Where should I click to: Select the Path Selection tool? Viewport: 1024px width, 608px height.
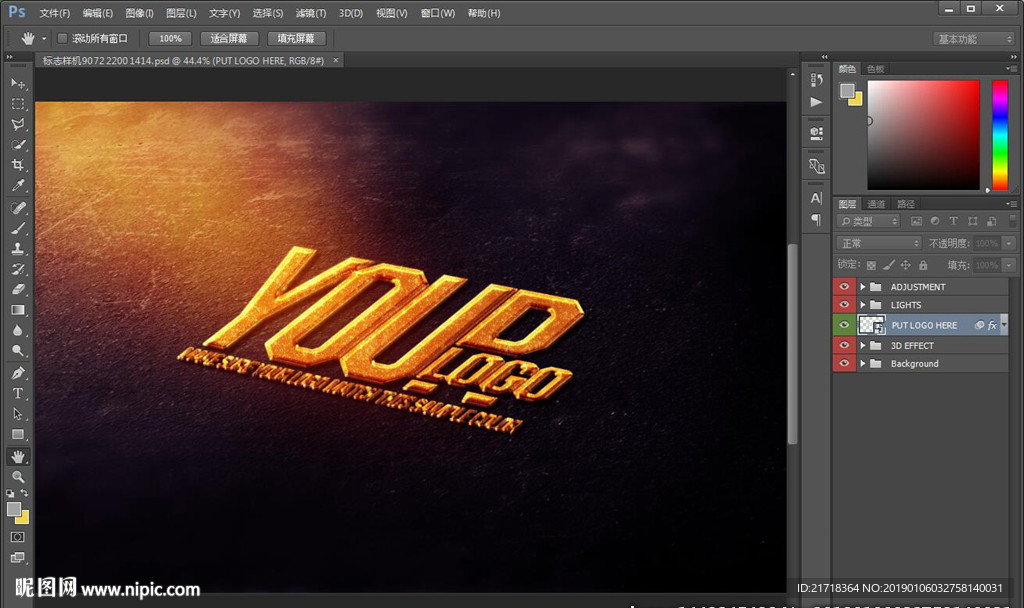pyautogui.click(x=18, y=414)
